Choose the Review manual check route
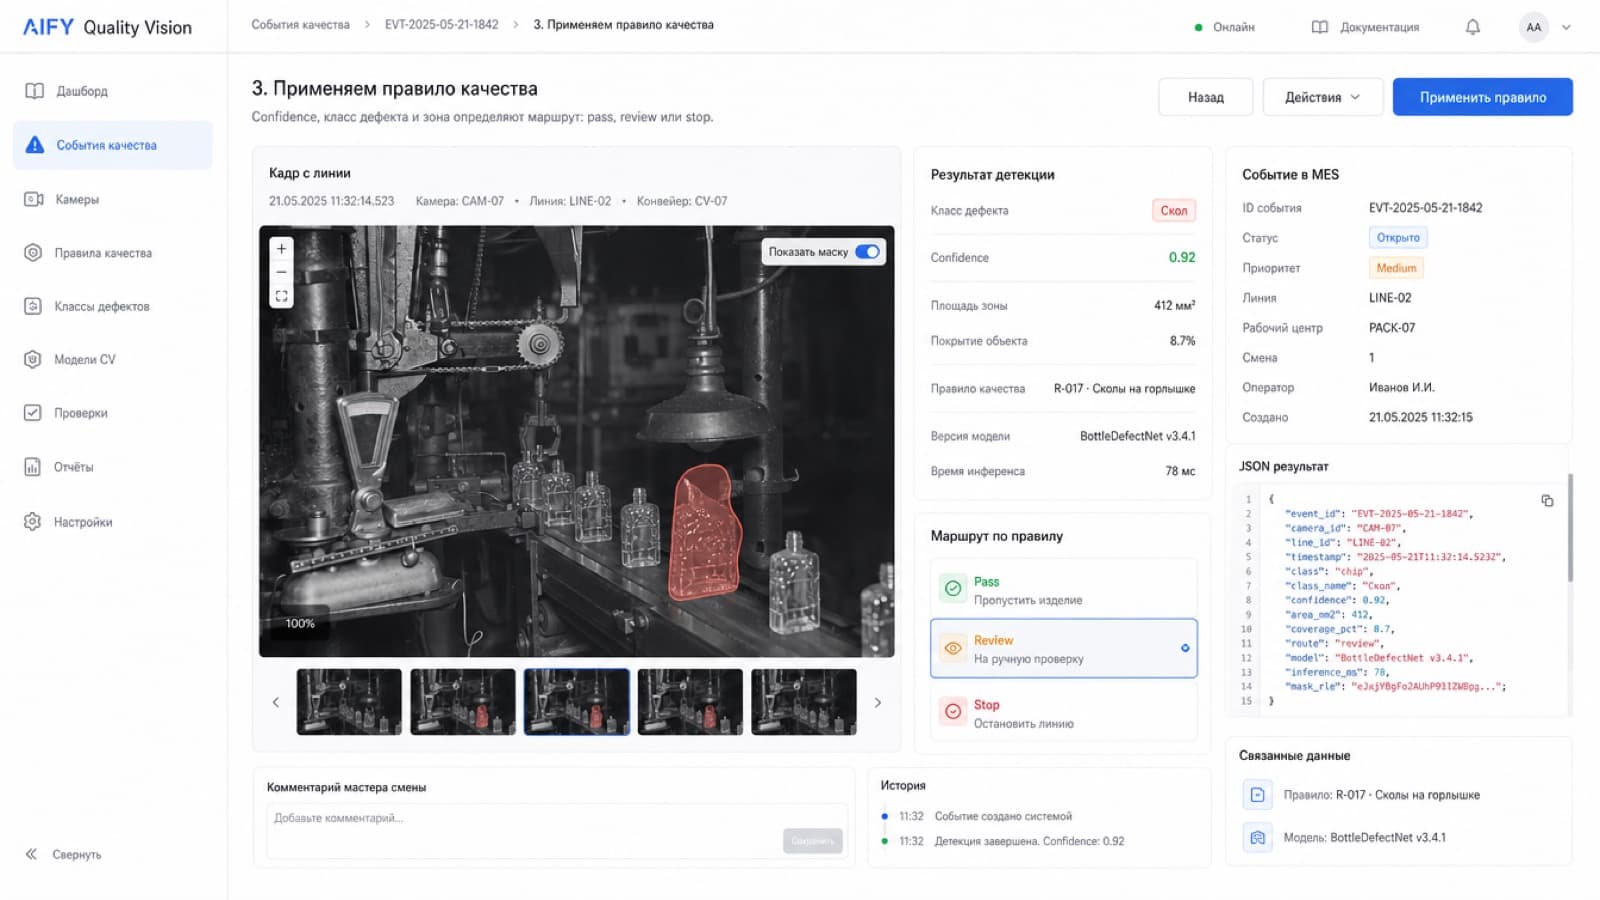Screen dimensions: 1600x900 (x=1063, y=649)
